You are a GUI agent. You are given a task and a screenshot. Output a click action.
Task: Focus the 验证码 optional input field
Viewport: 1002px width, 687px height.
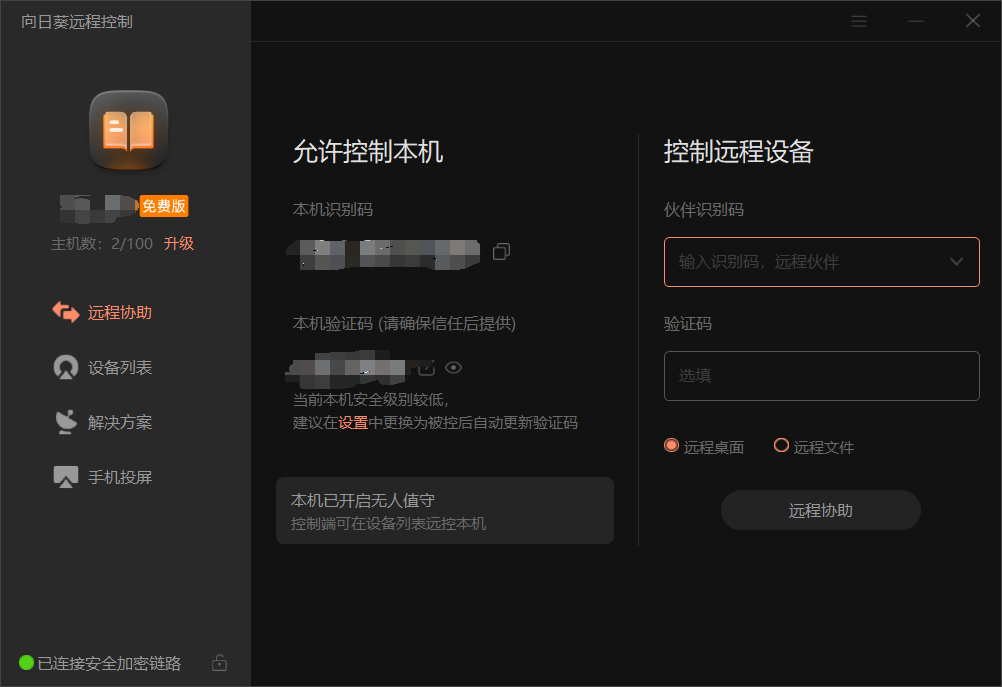point(822,376)
